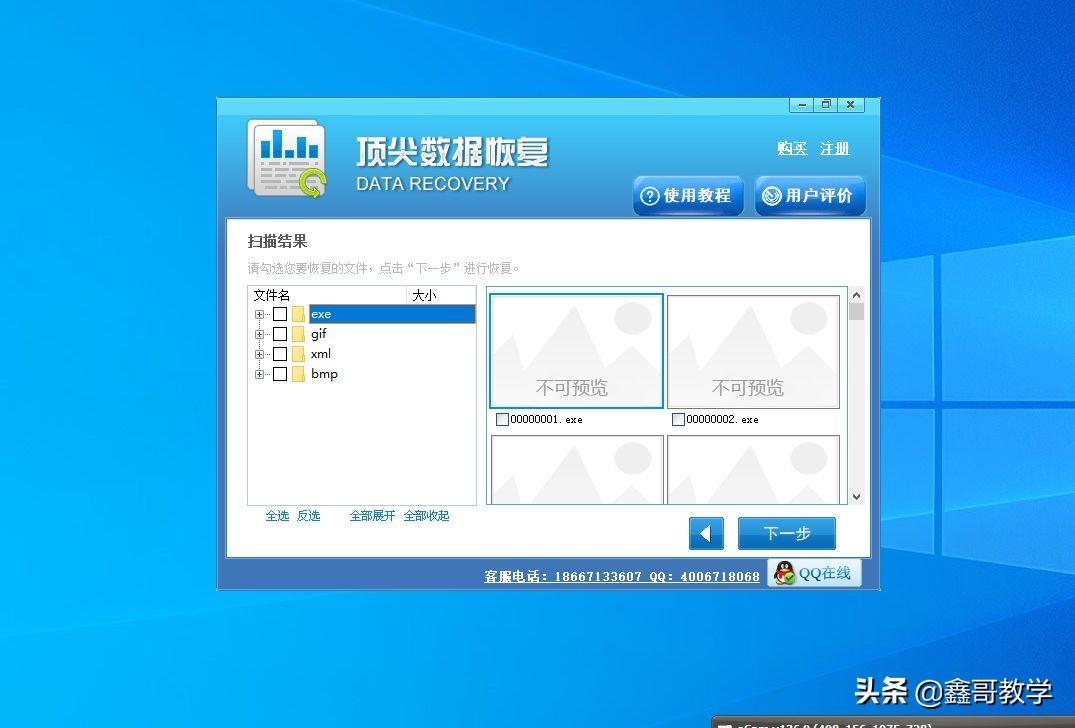The width and height of the screenshot is (1075, 728).
Task: Click the exe folder icon
Action: coord(298,314)
